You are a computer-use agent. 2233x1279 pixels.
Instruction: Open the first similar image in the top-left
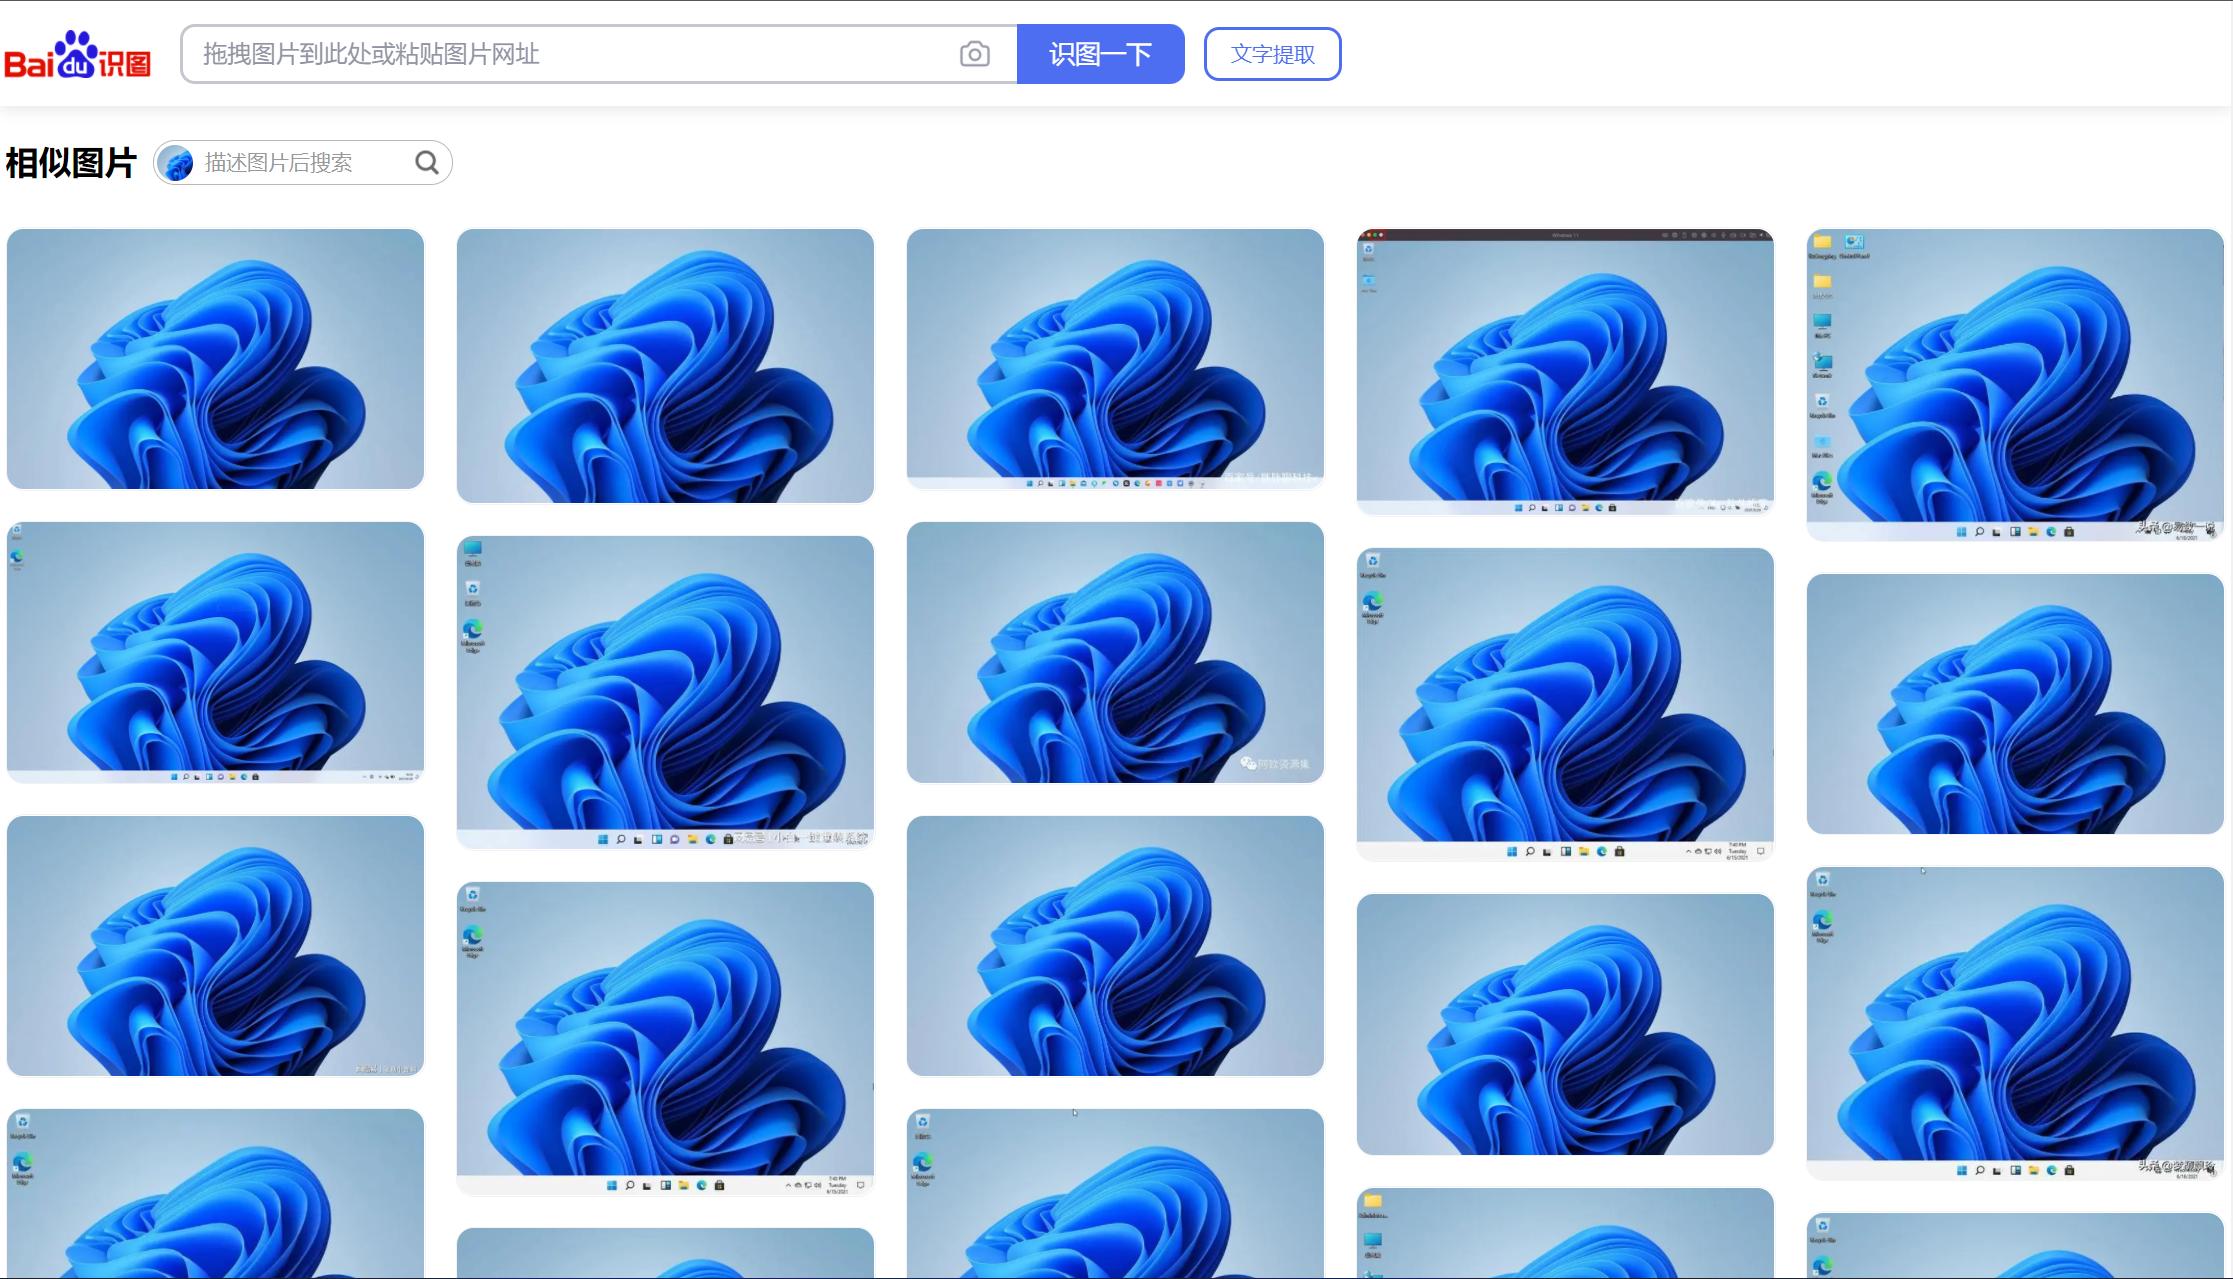click(215, 359)
